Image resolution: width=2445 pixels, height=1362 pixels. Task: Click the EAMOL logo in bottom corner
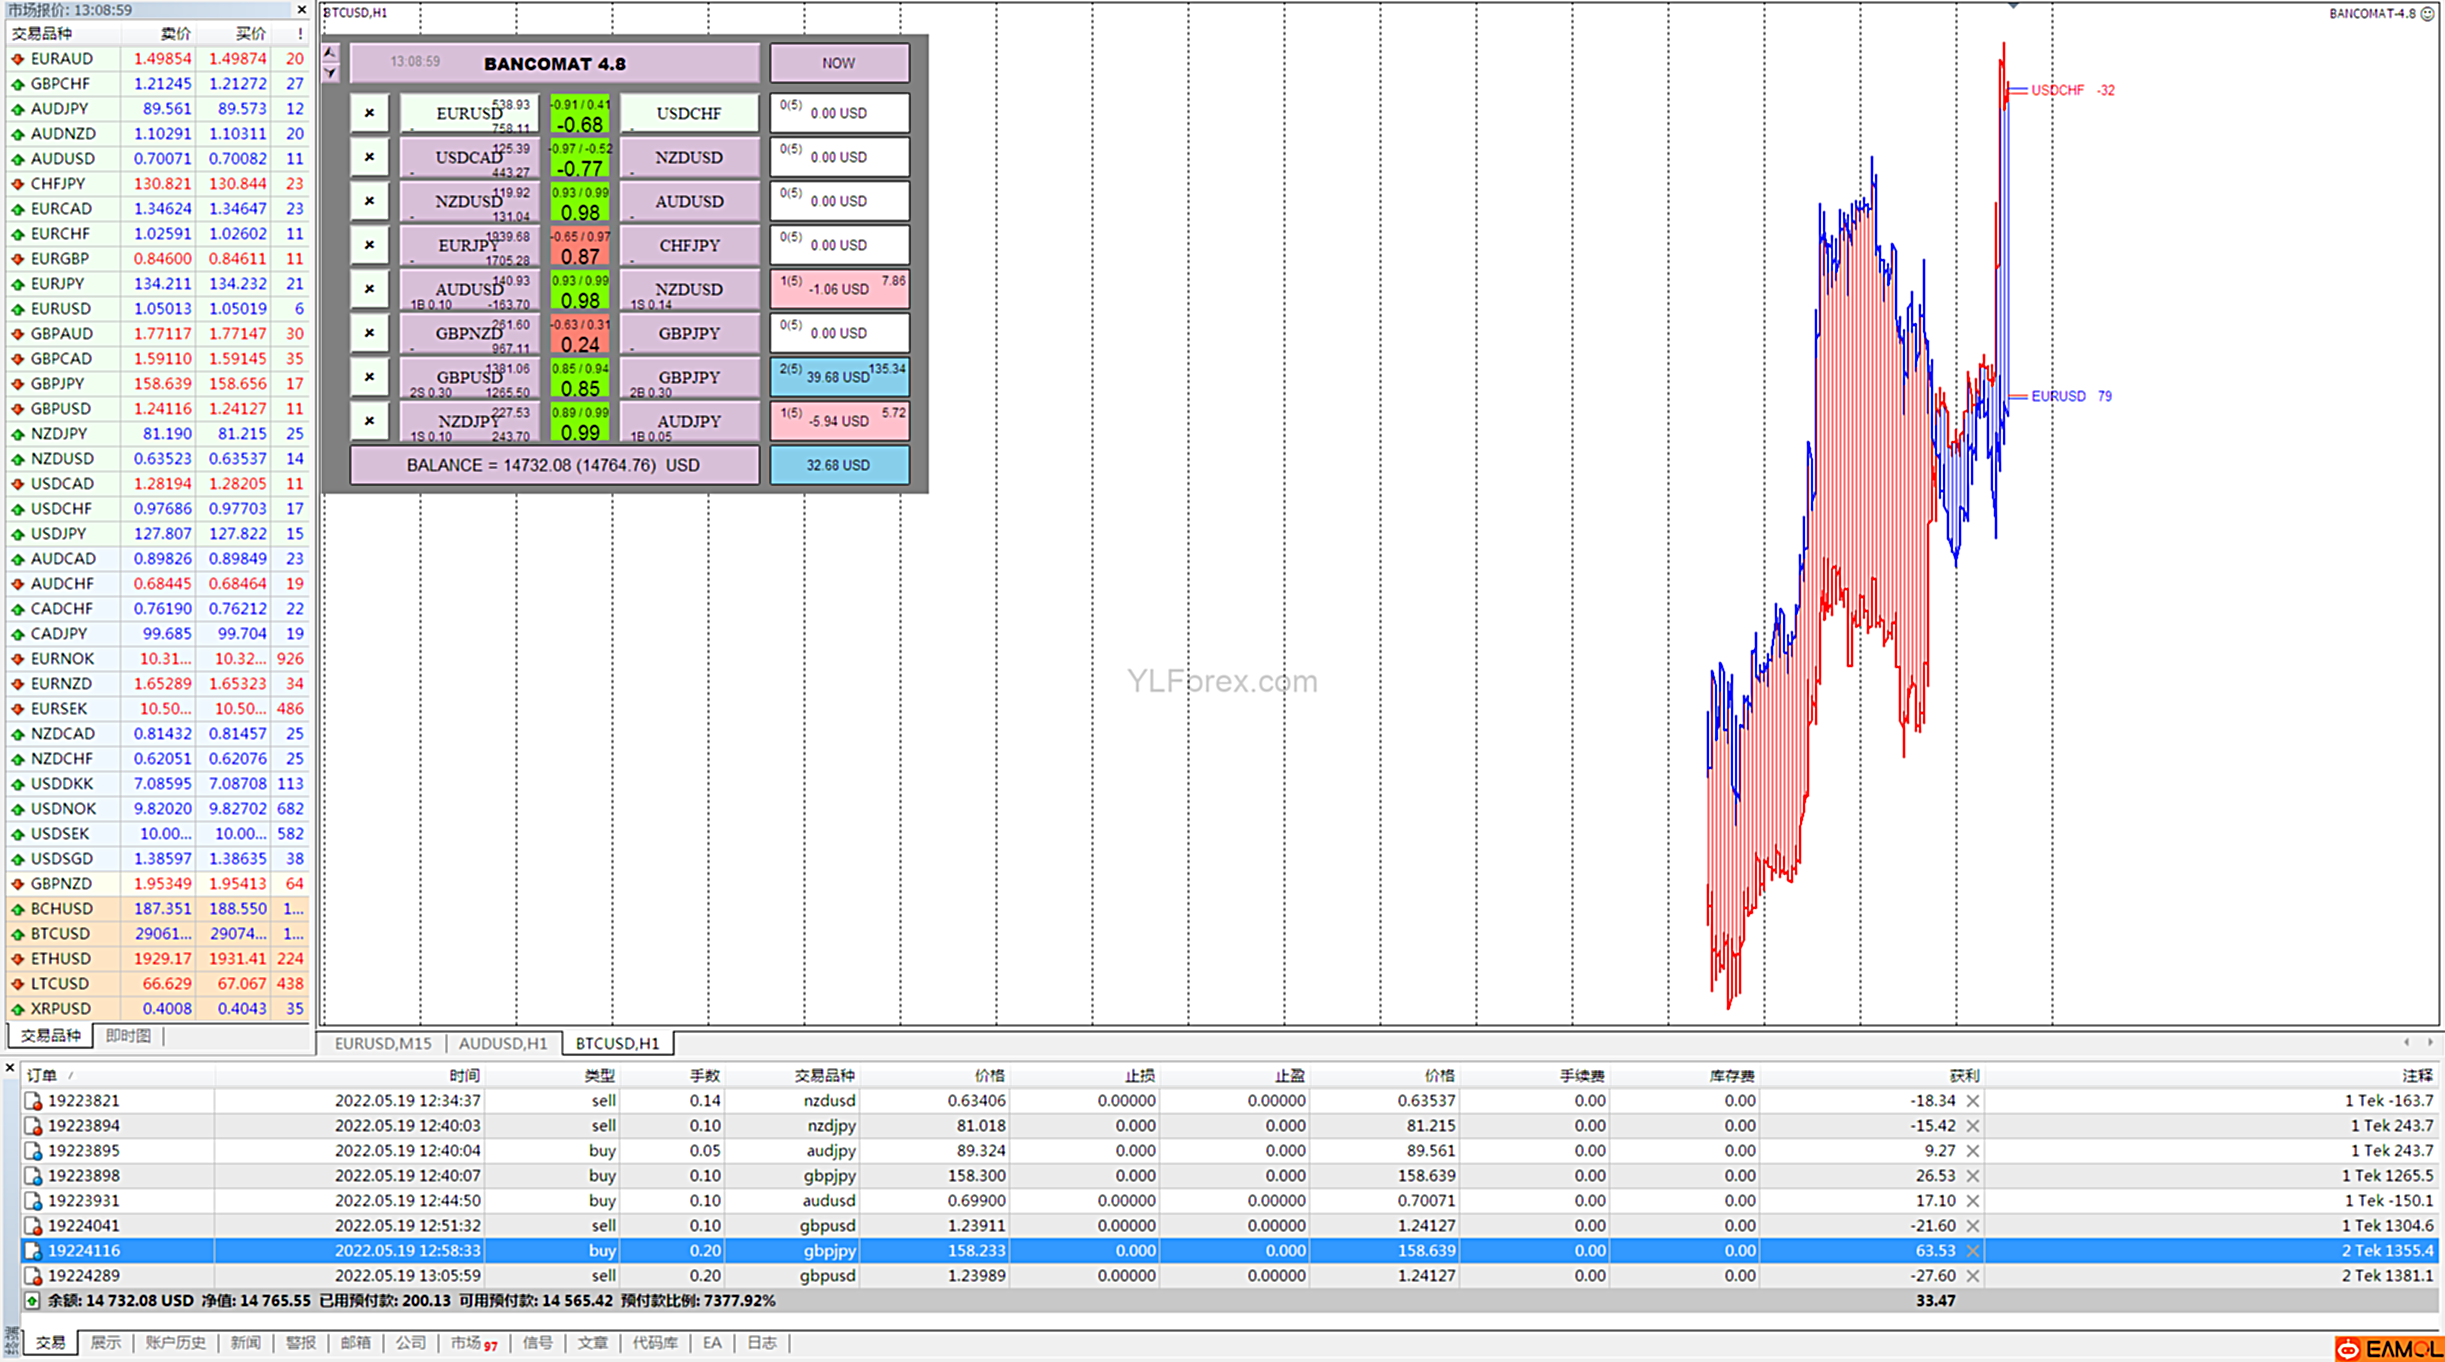[x=2389, y=1349]
